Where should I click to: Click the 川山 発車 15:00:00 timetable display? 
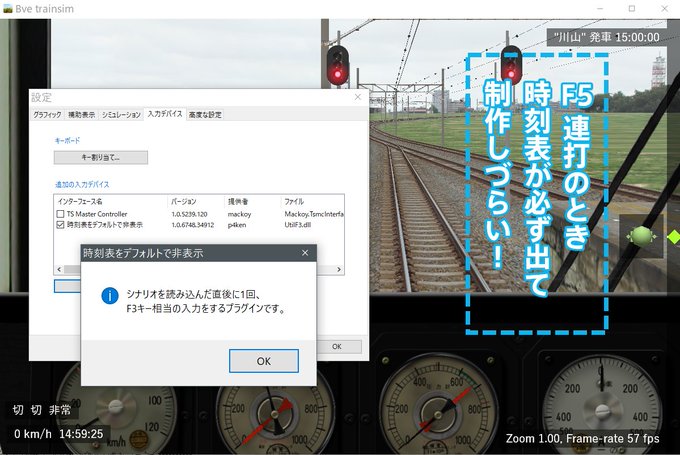606,37
